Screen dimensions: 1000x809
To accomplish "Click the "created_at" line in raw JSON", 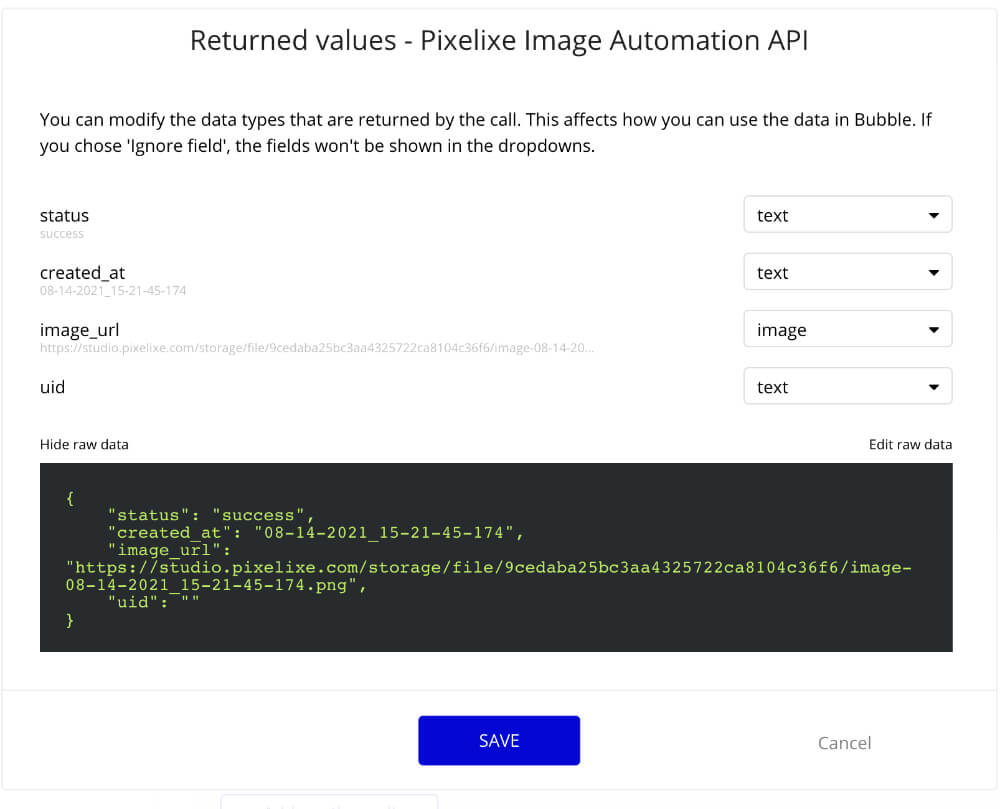I will coord(314,532).
